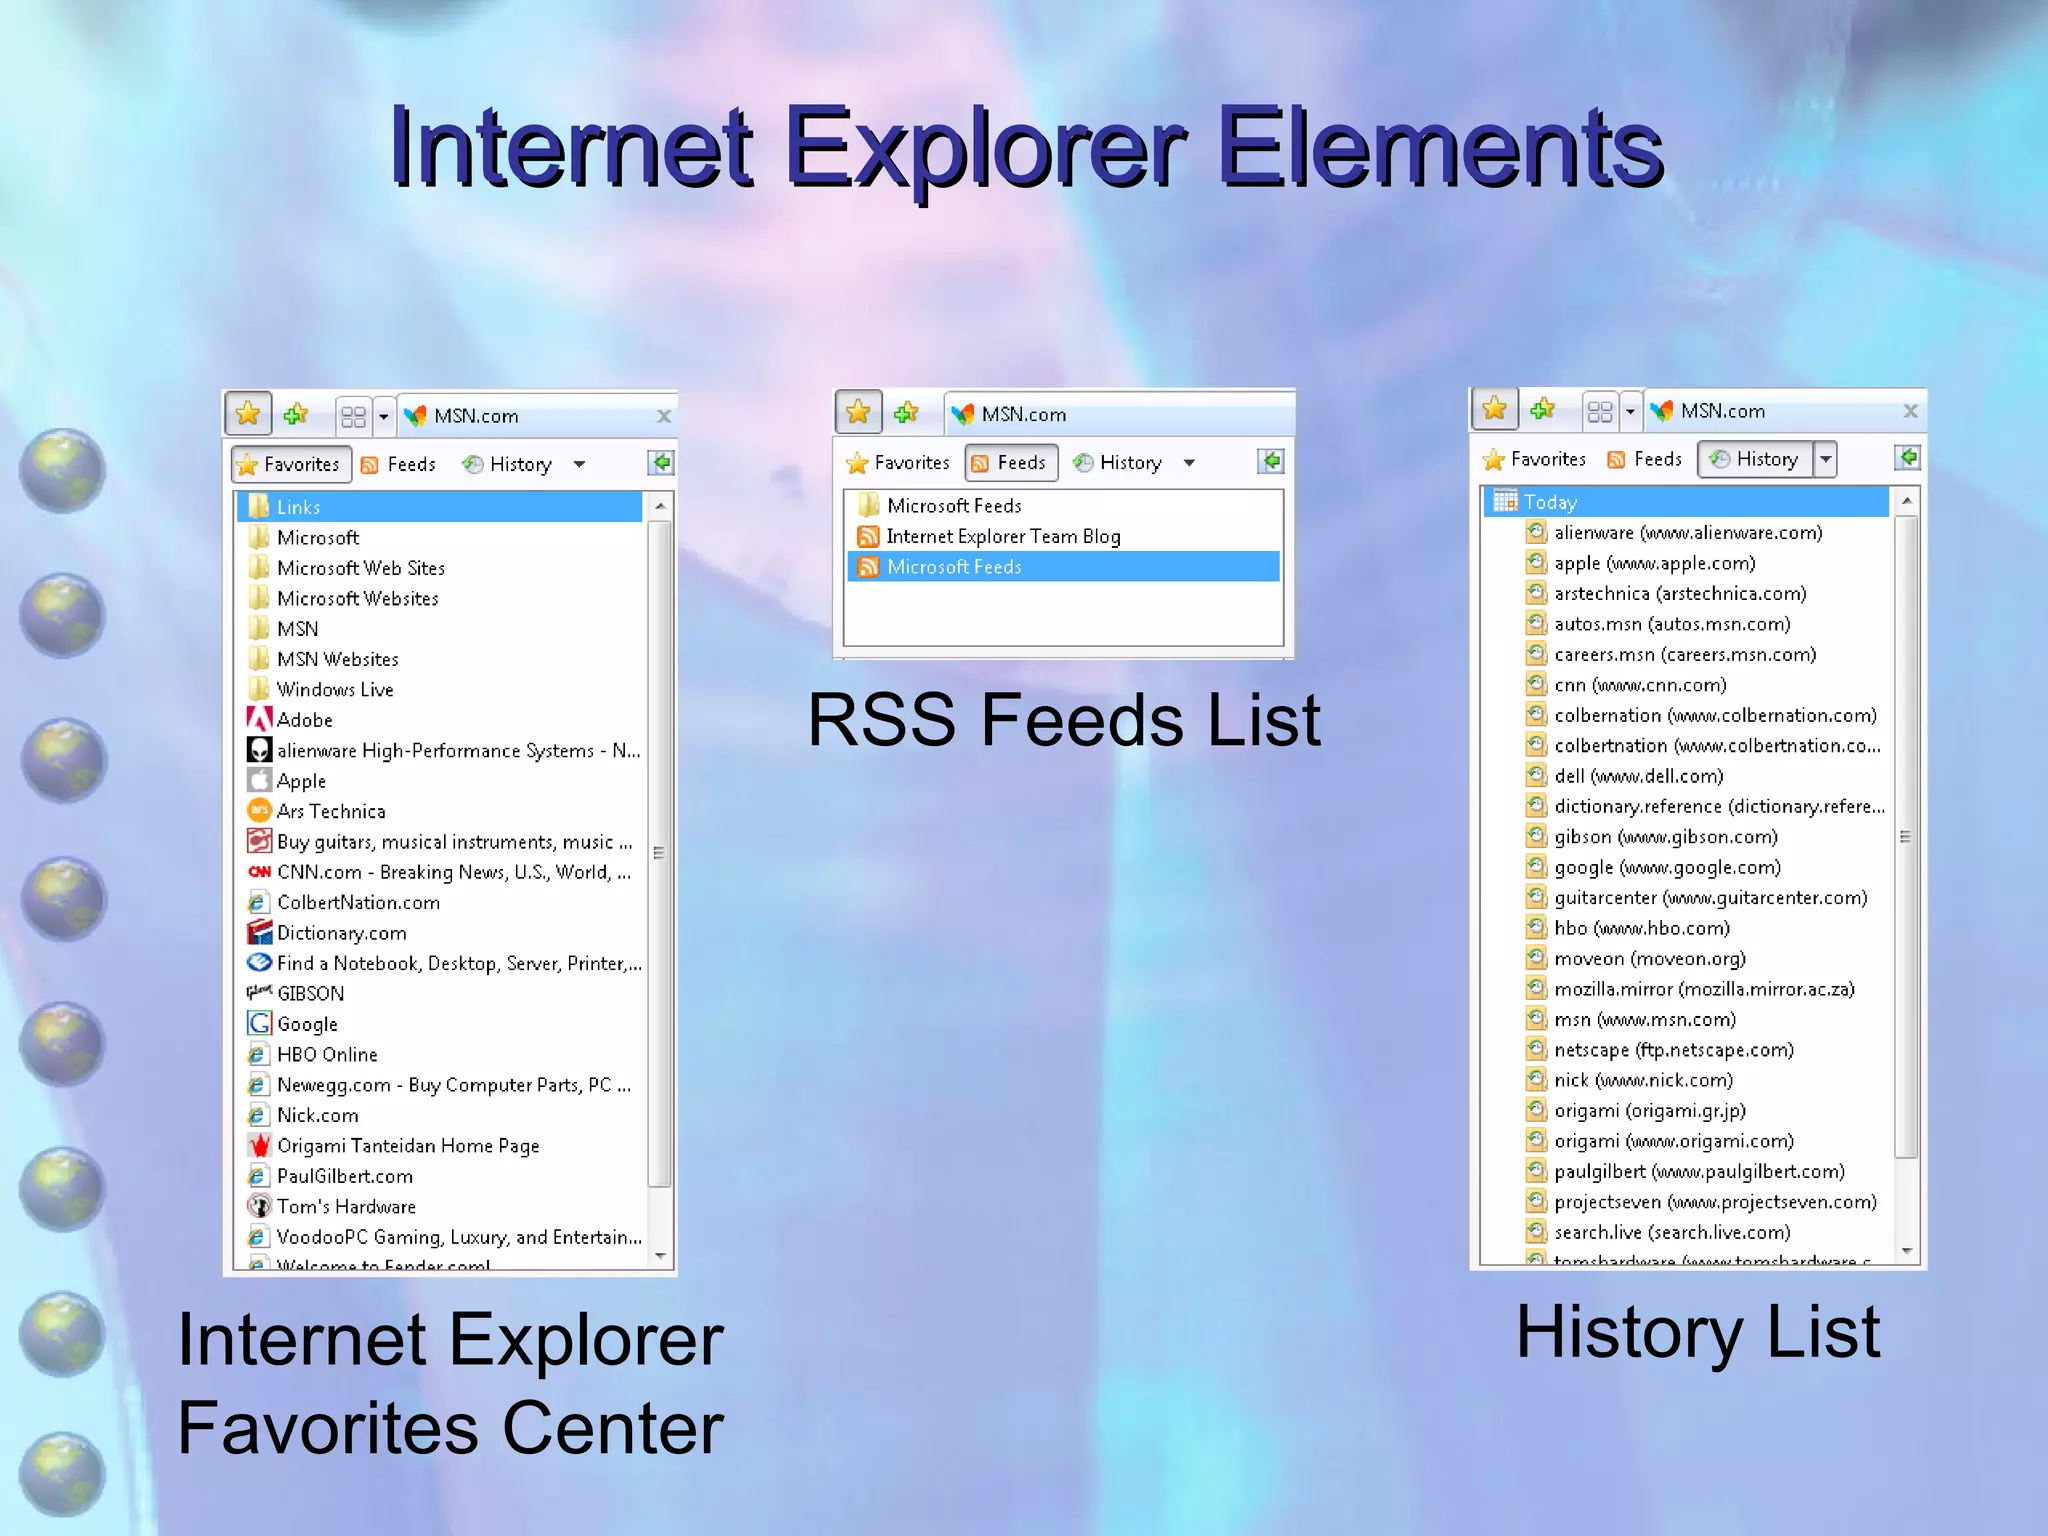This screenshot has width=2048, height=1536.
Task: Open the Ars Technica favorite
Action: pos(440,811)
